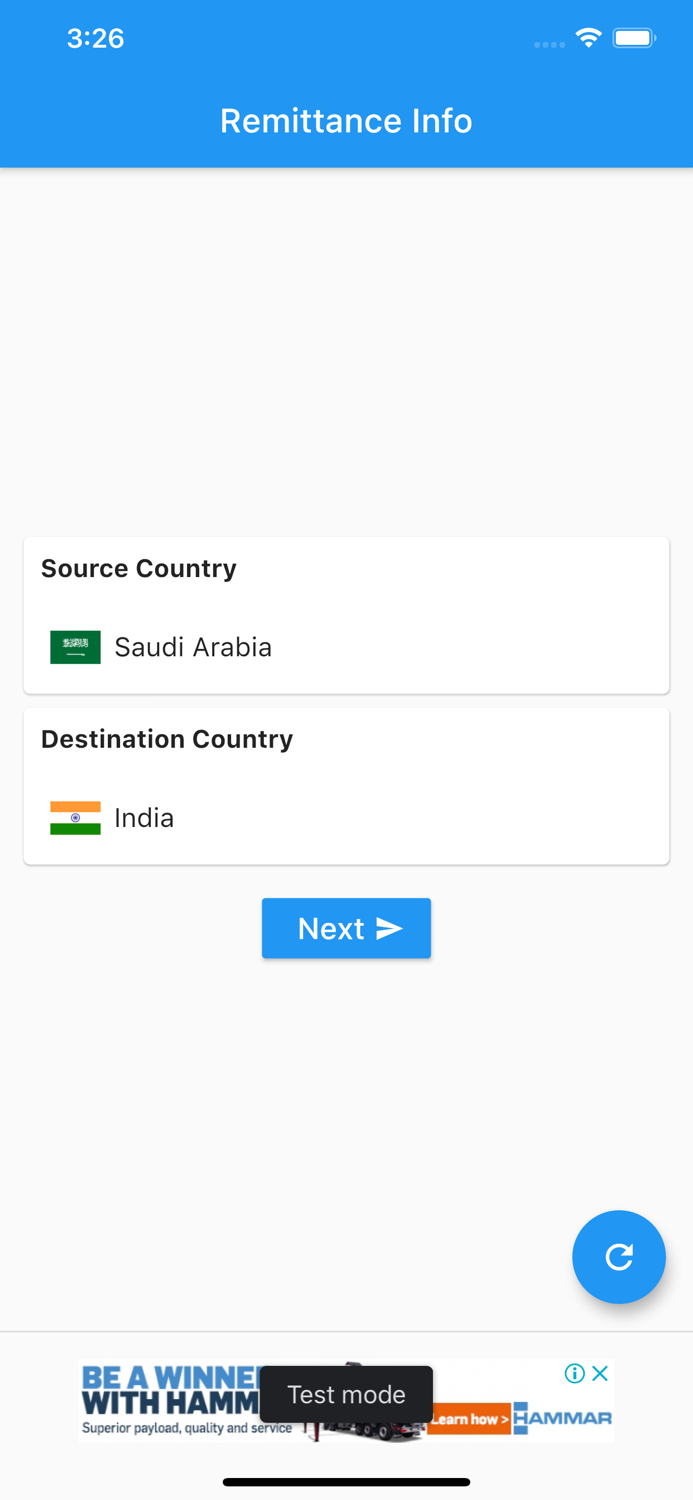This screenshot has height=1500, width=693.
Task: Open the Source Country selector
Action: (346, 615)
